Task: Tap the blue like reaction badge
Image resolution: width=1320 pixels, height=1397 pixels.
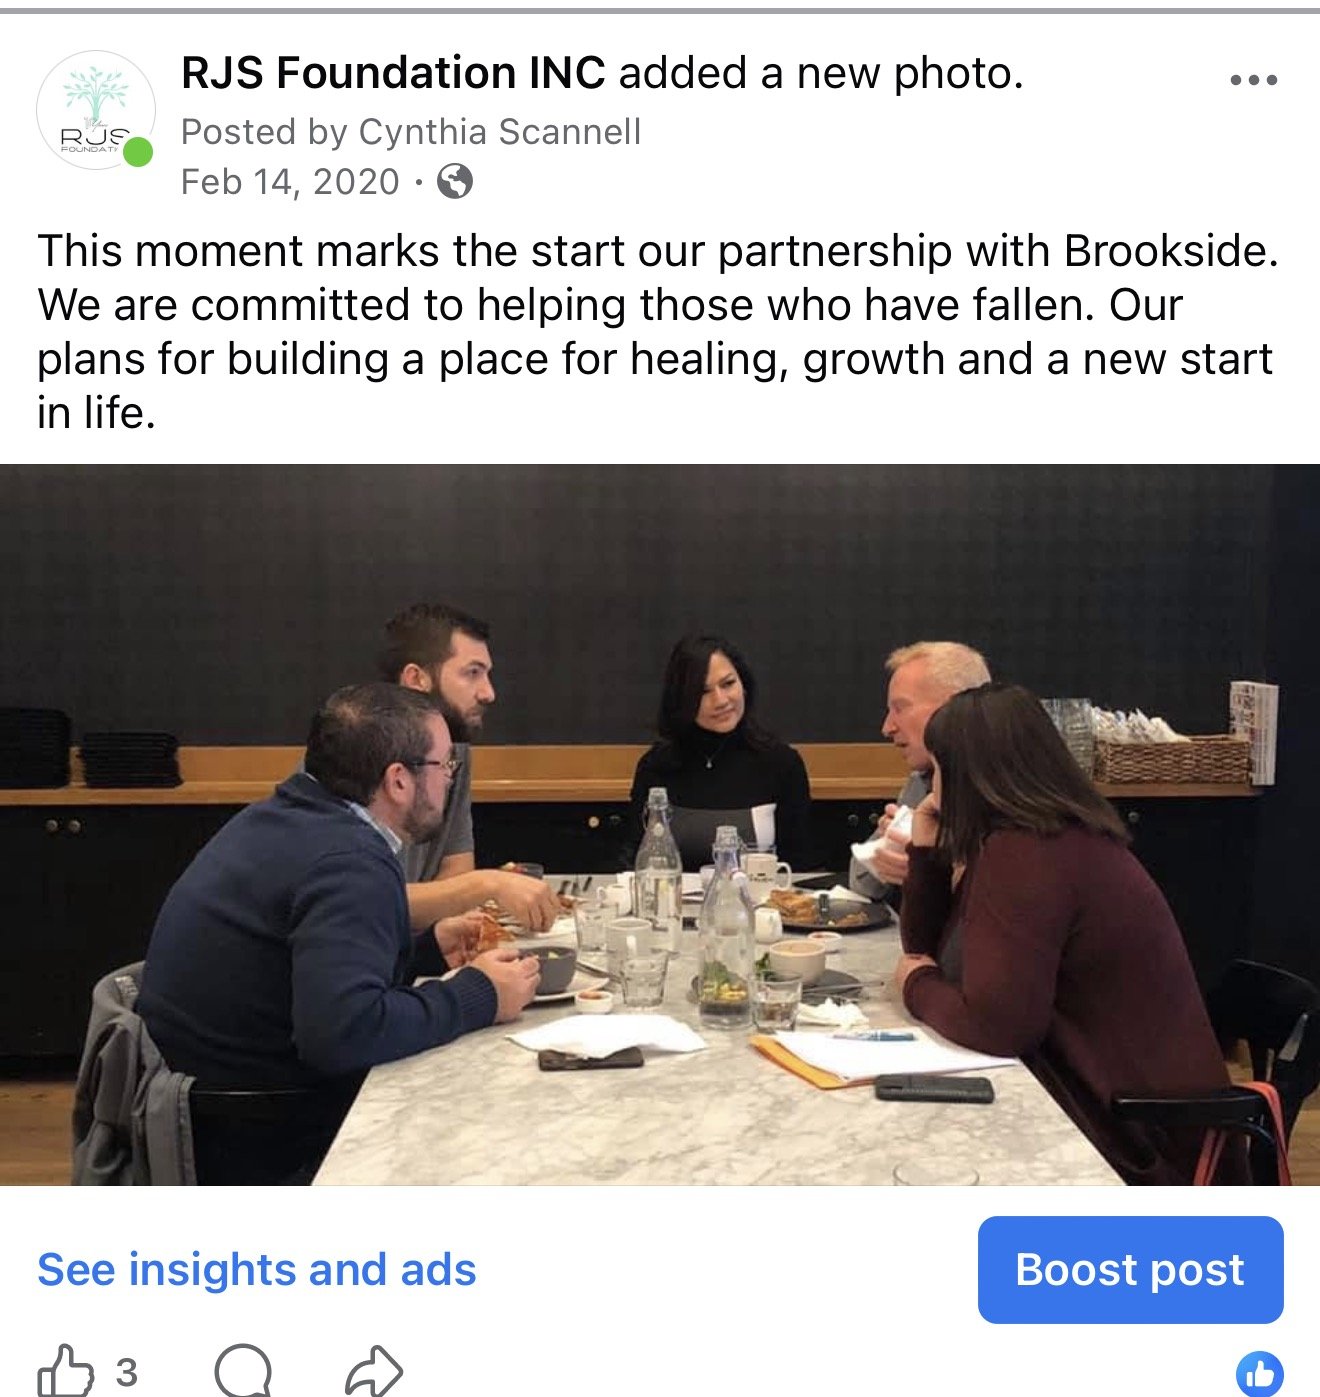Action: point(1260,1374)
